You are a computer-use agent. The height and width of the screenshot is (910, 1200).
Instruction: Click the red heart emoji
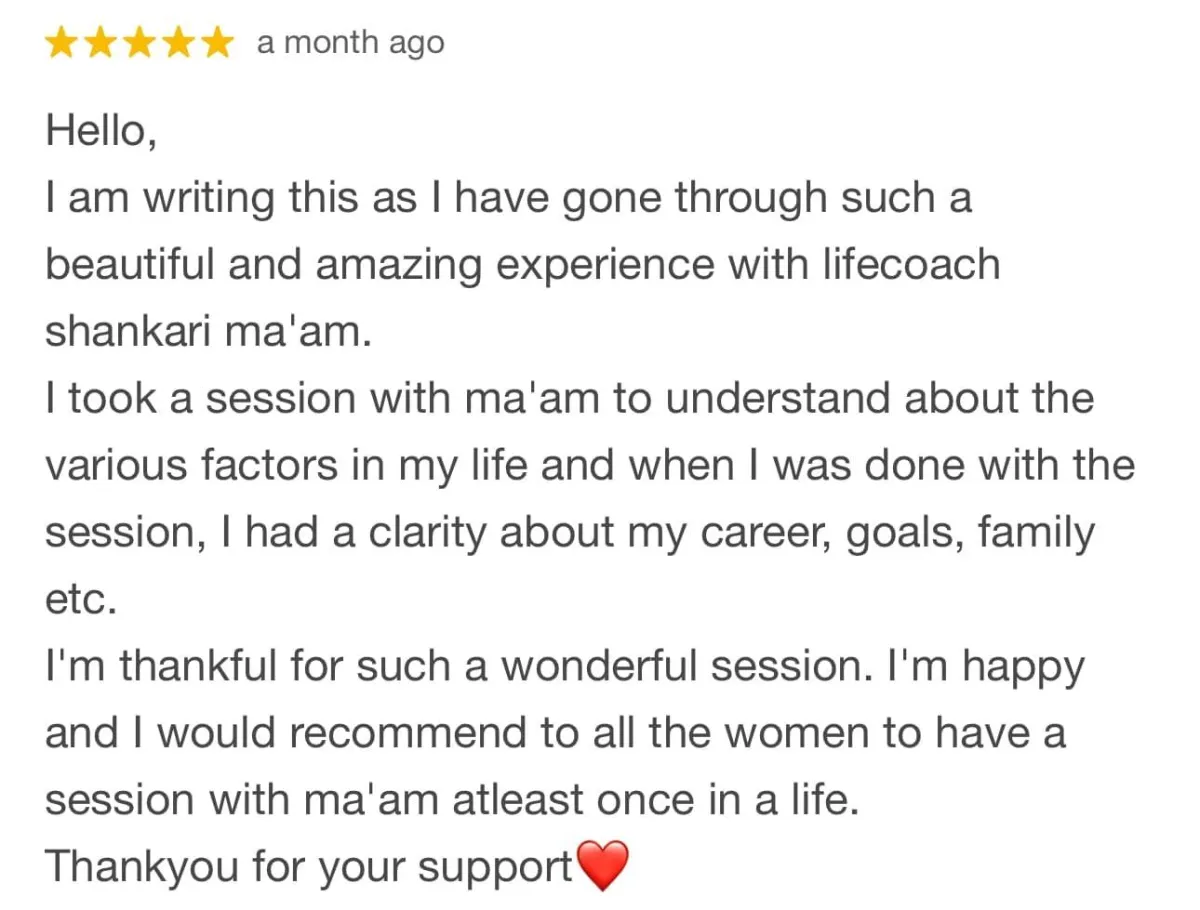pos(604,866)
